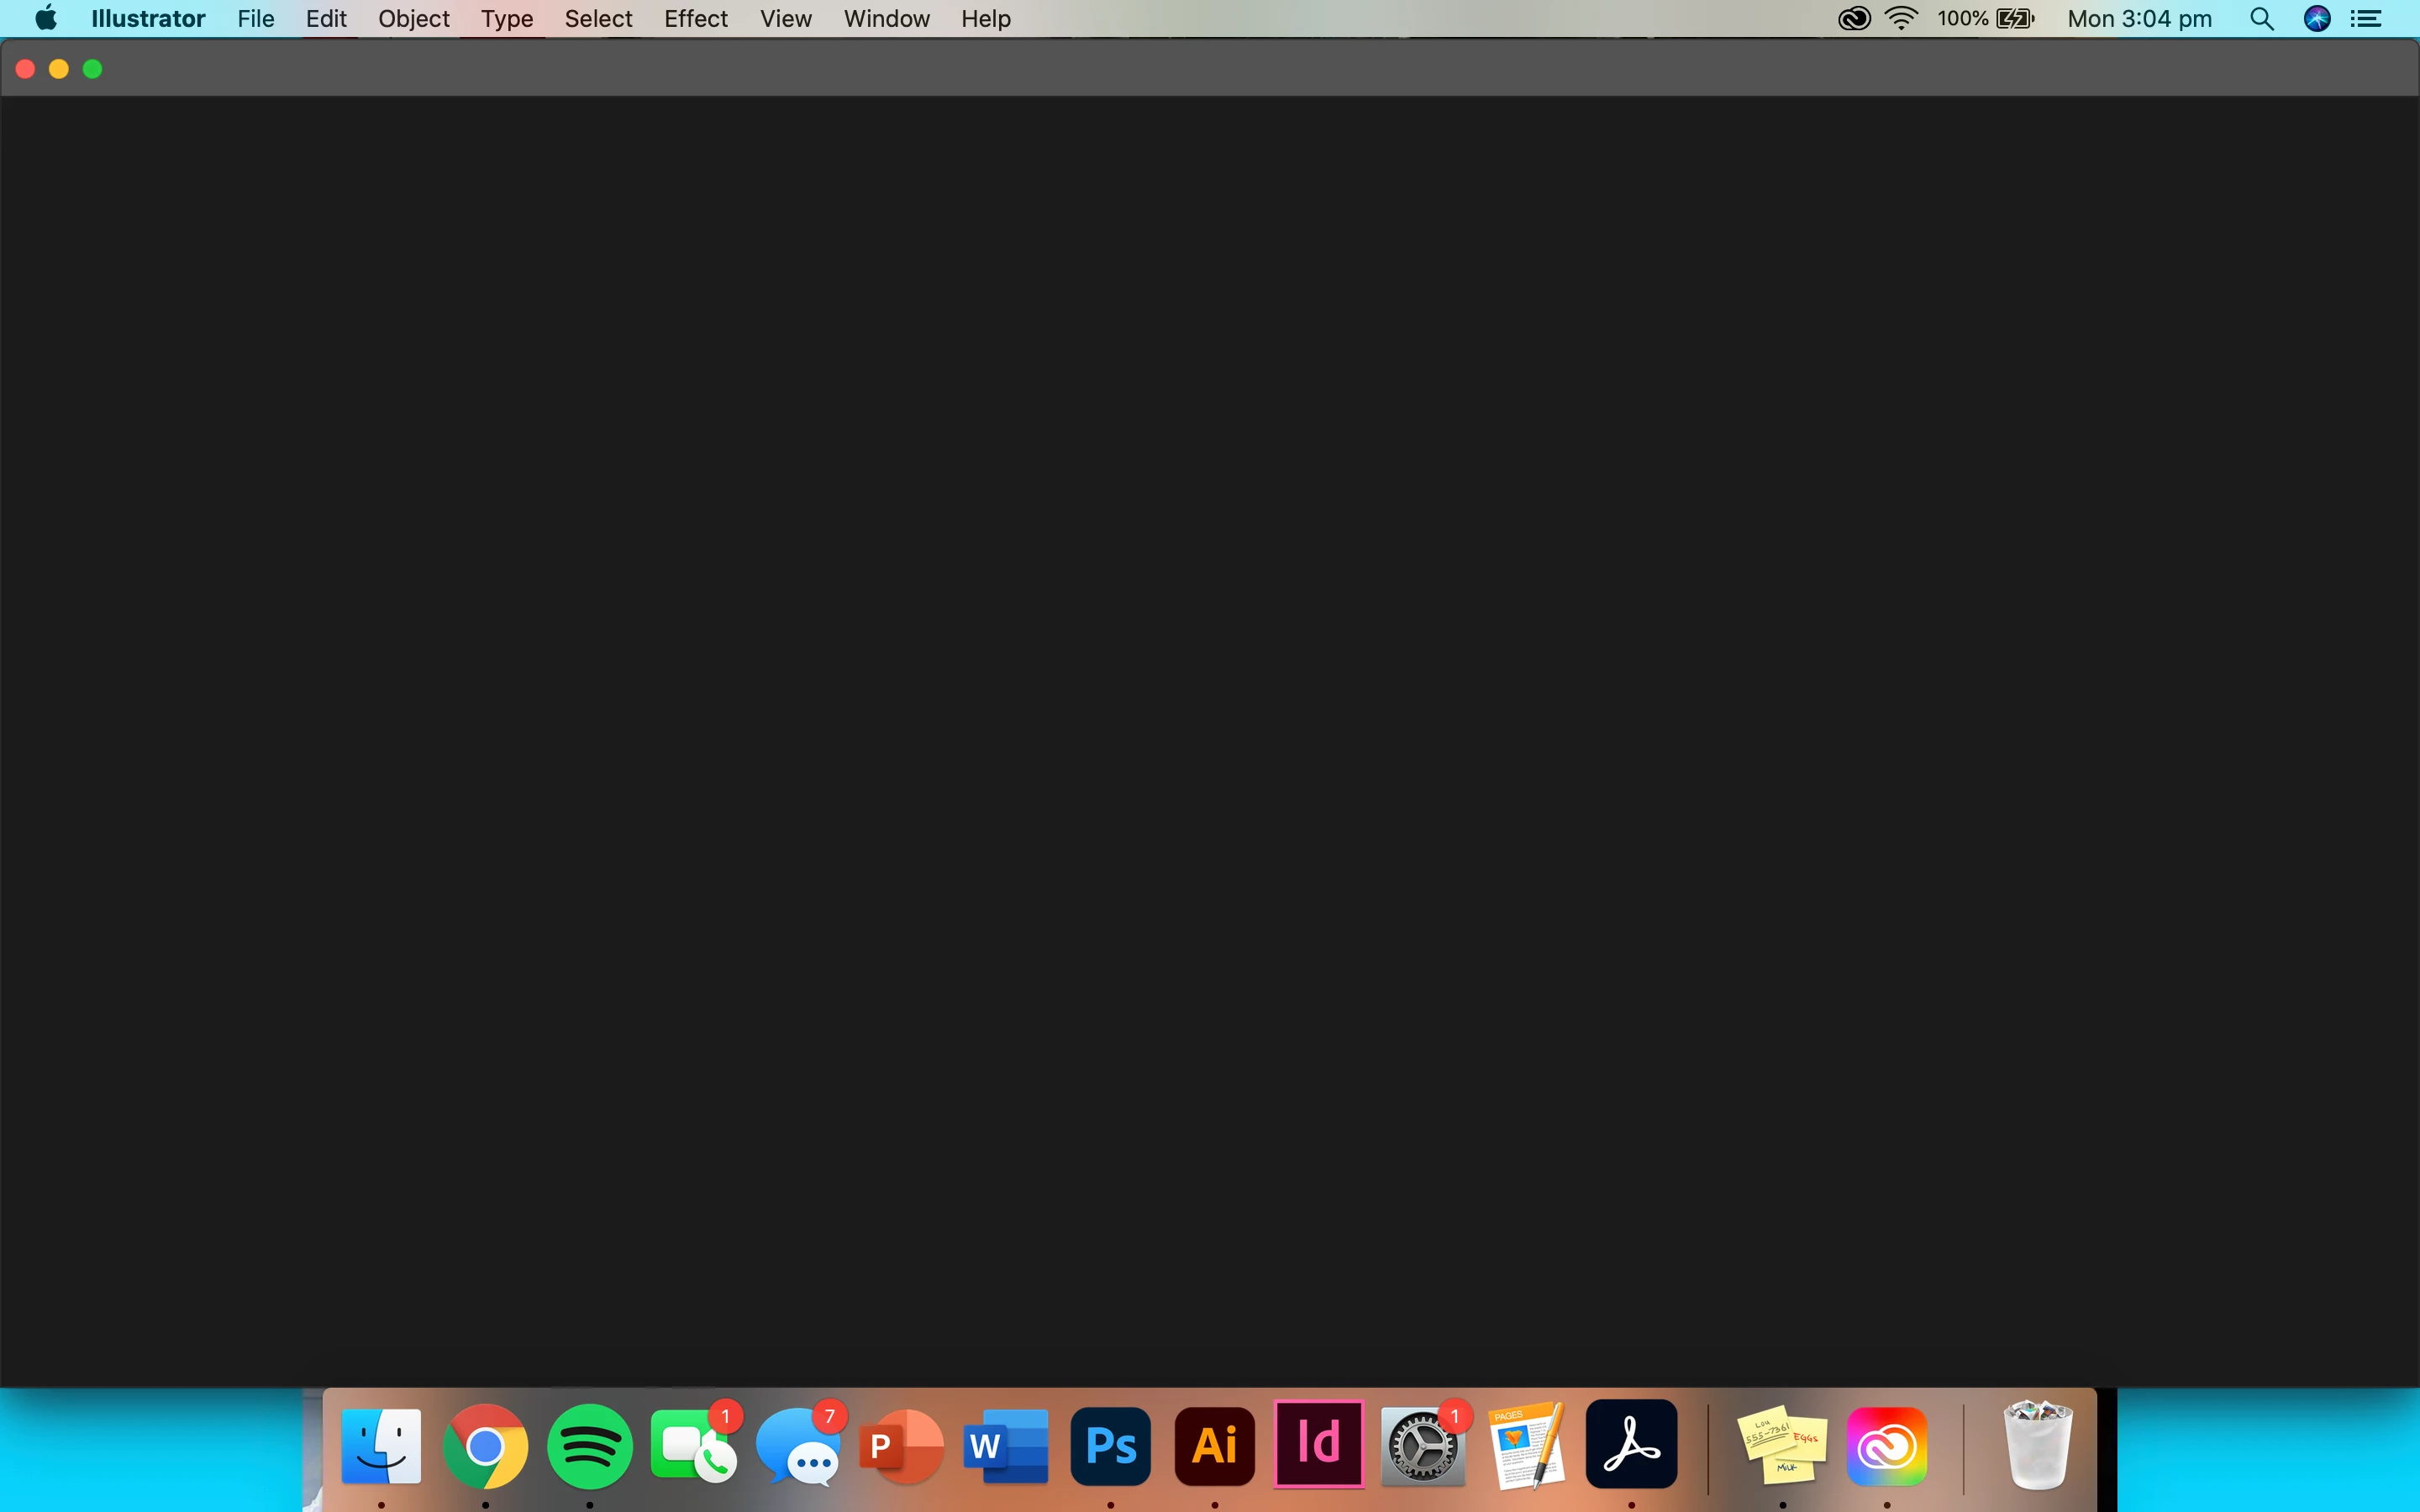Screen dimensions: 2420x1512
Task: Open Notification Center list icon
Action: pyautogui.click(x=2365, y=19)
